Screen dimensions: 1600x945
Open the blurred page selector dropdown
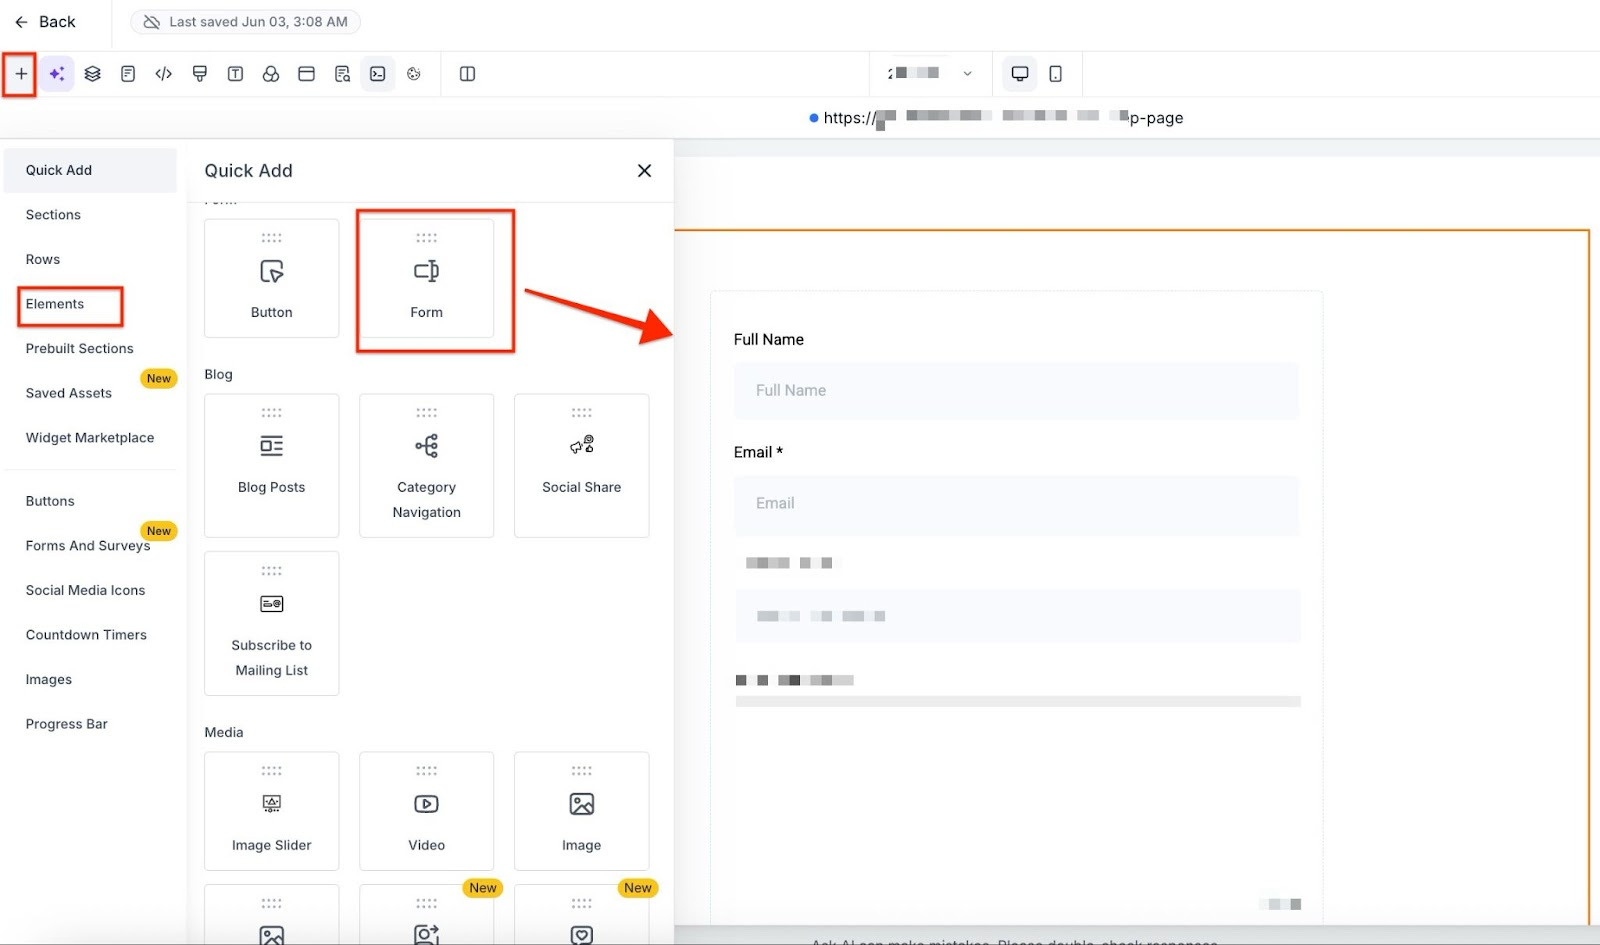pos(930,73)
